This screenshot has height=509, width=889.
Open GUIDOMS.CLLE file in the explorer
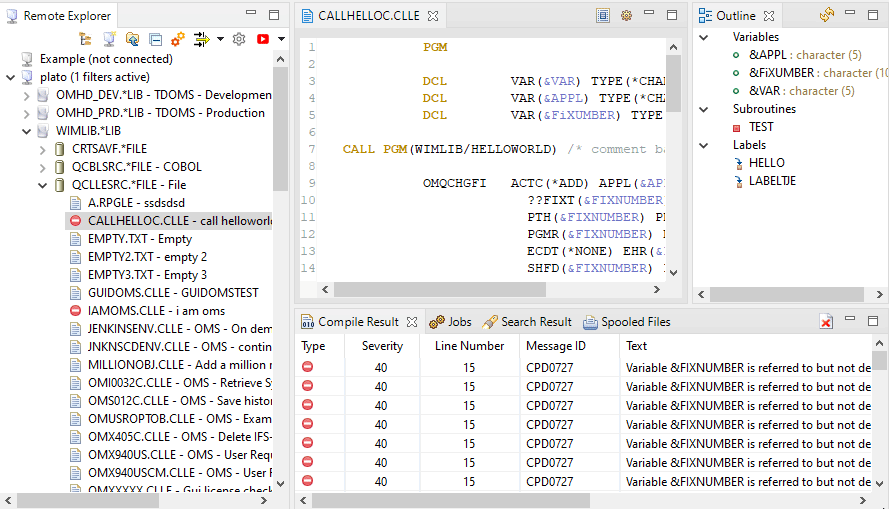pyautogui.click(x=172, y=293)
